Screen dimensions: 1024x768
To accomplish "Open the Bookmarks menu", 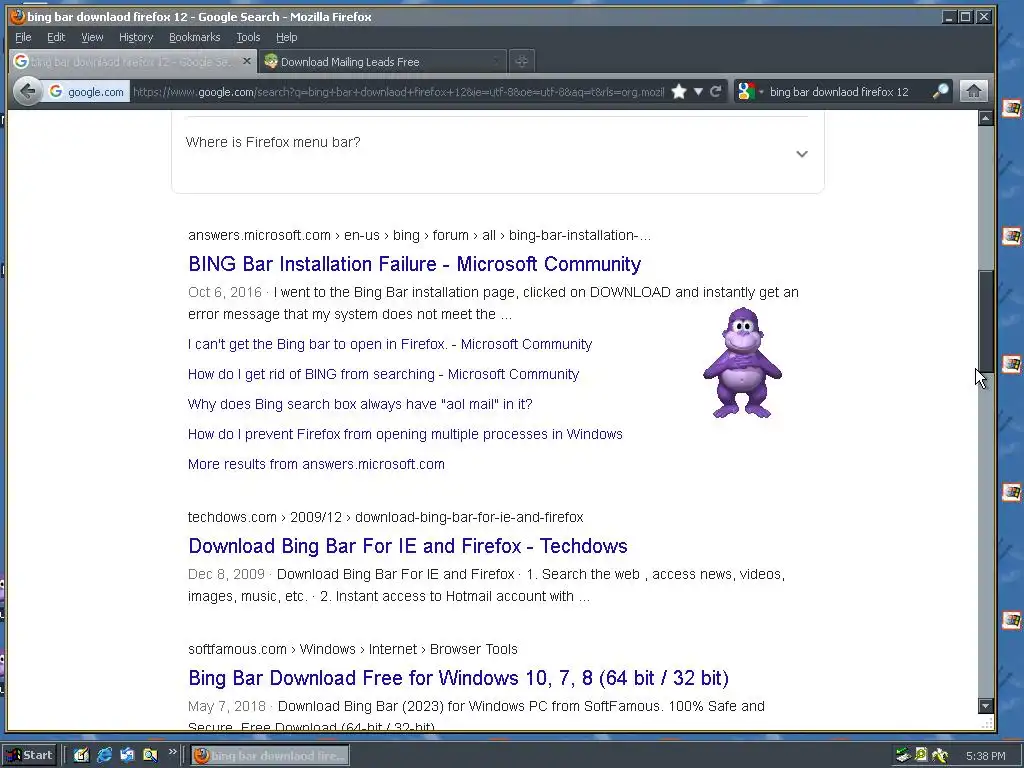I will (x=195, y=37).
